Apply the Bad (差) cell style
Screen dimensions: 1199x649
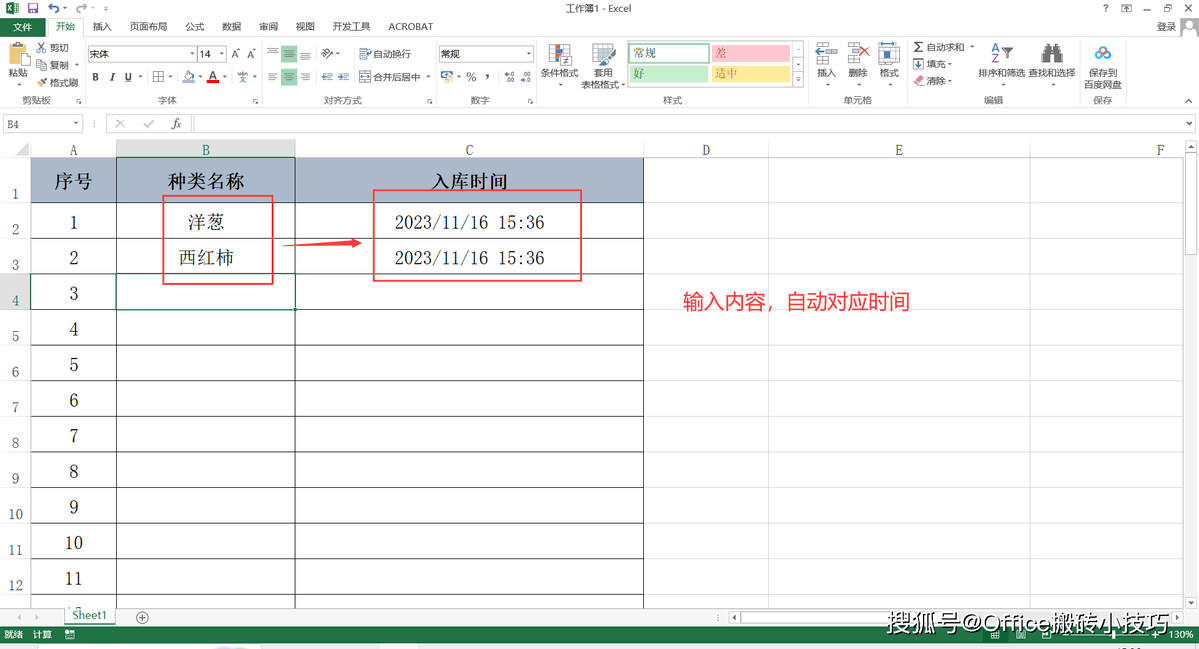(750, 53)
